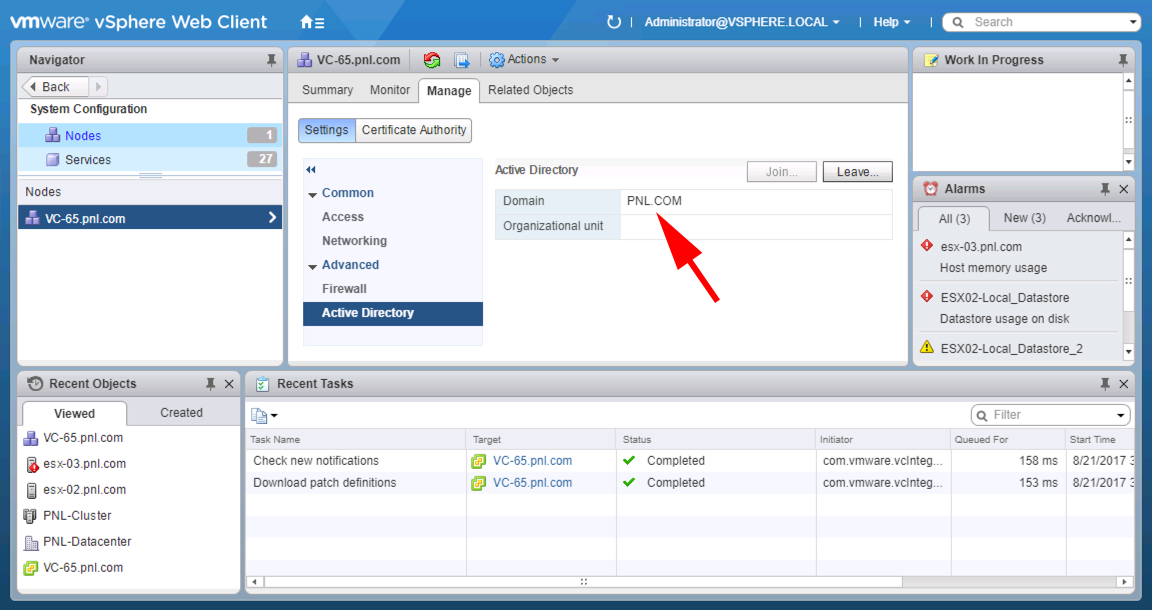
Task: Select Services in System Configuration
Action: pos(150,159)
